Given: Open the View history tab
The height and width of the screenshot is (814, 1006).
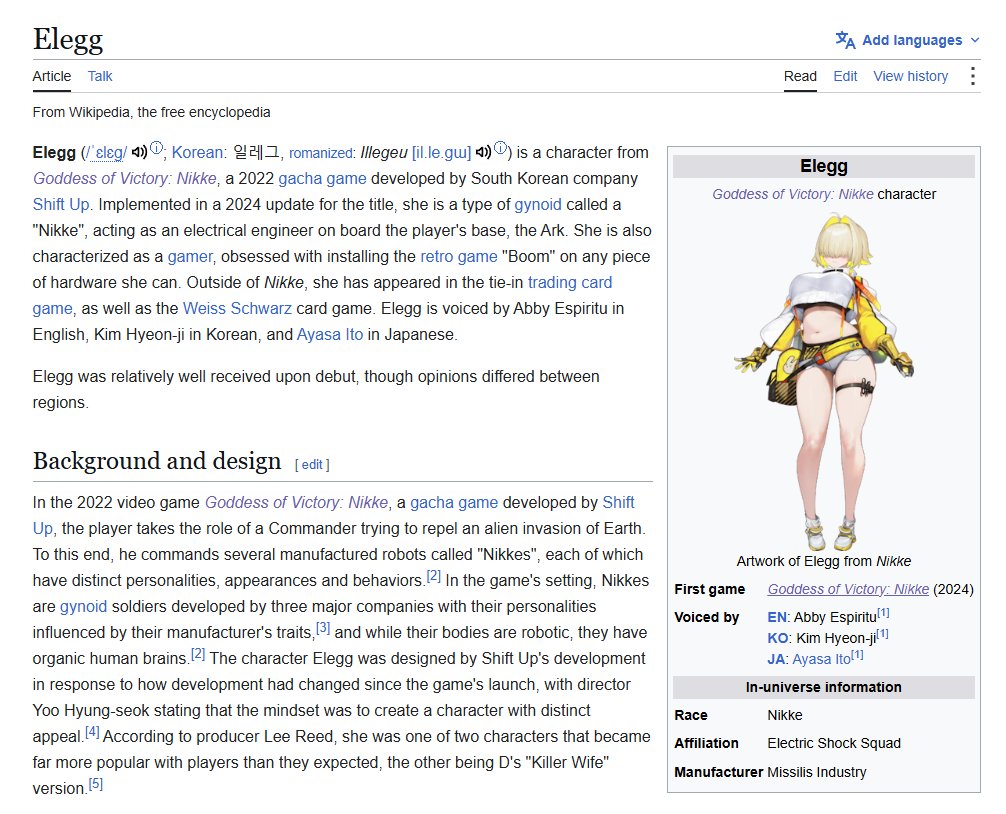Looking at the screenshot, I should tap(910, 76).
